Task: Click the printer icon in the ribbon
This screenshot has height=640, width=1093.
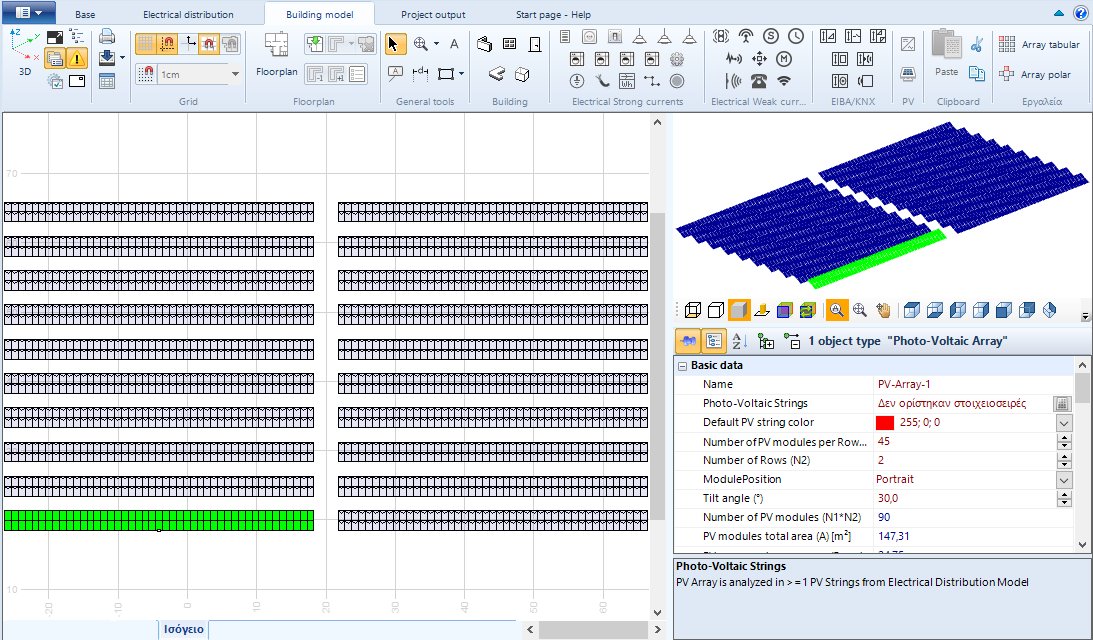Action: (107, 37)
